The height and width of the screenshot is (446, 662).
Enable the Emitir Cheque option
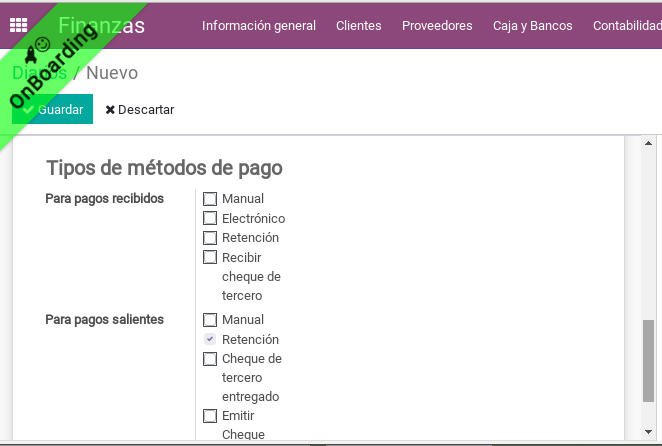pos(210,416)
